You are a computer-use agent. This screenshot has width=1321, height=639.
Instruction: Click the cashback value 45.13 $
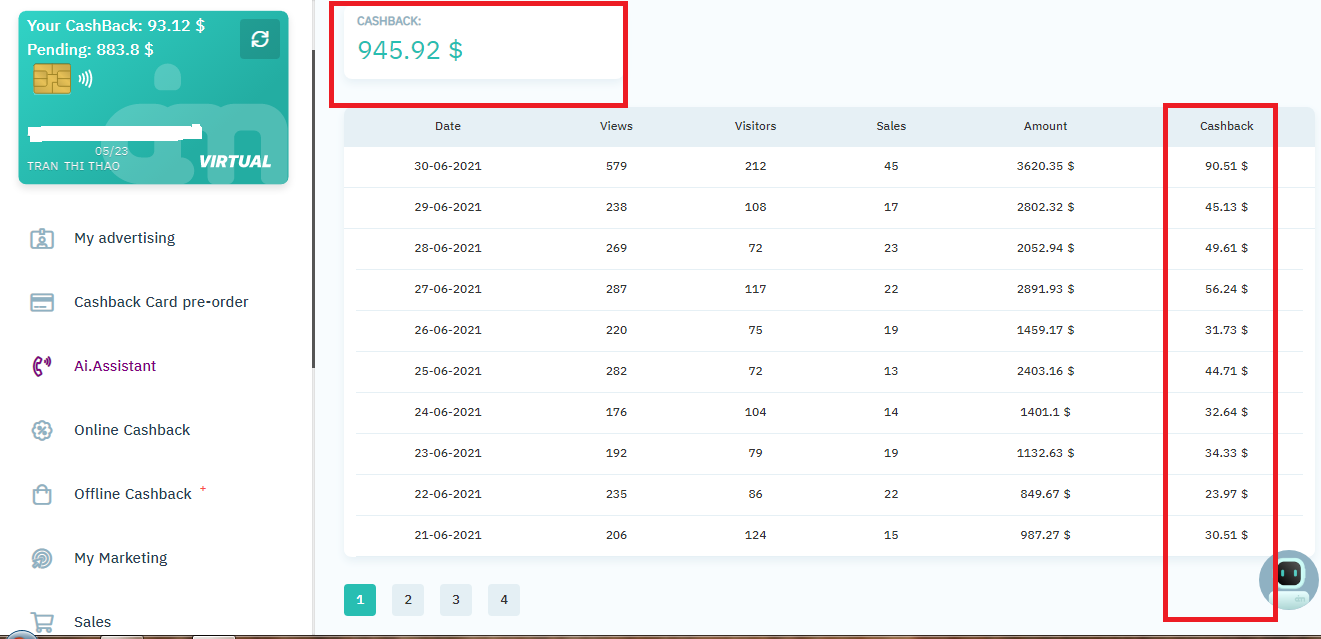pyautogui.click(x=1227, y=207)
